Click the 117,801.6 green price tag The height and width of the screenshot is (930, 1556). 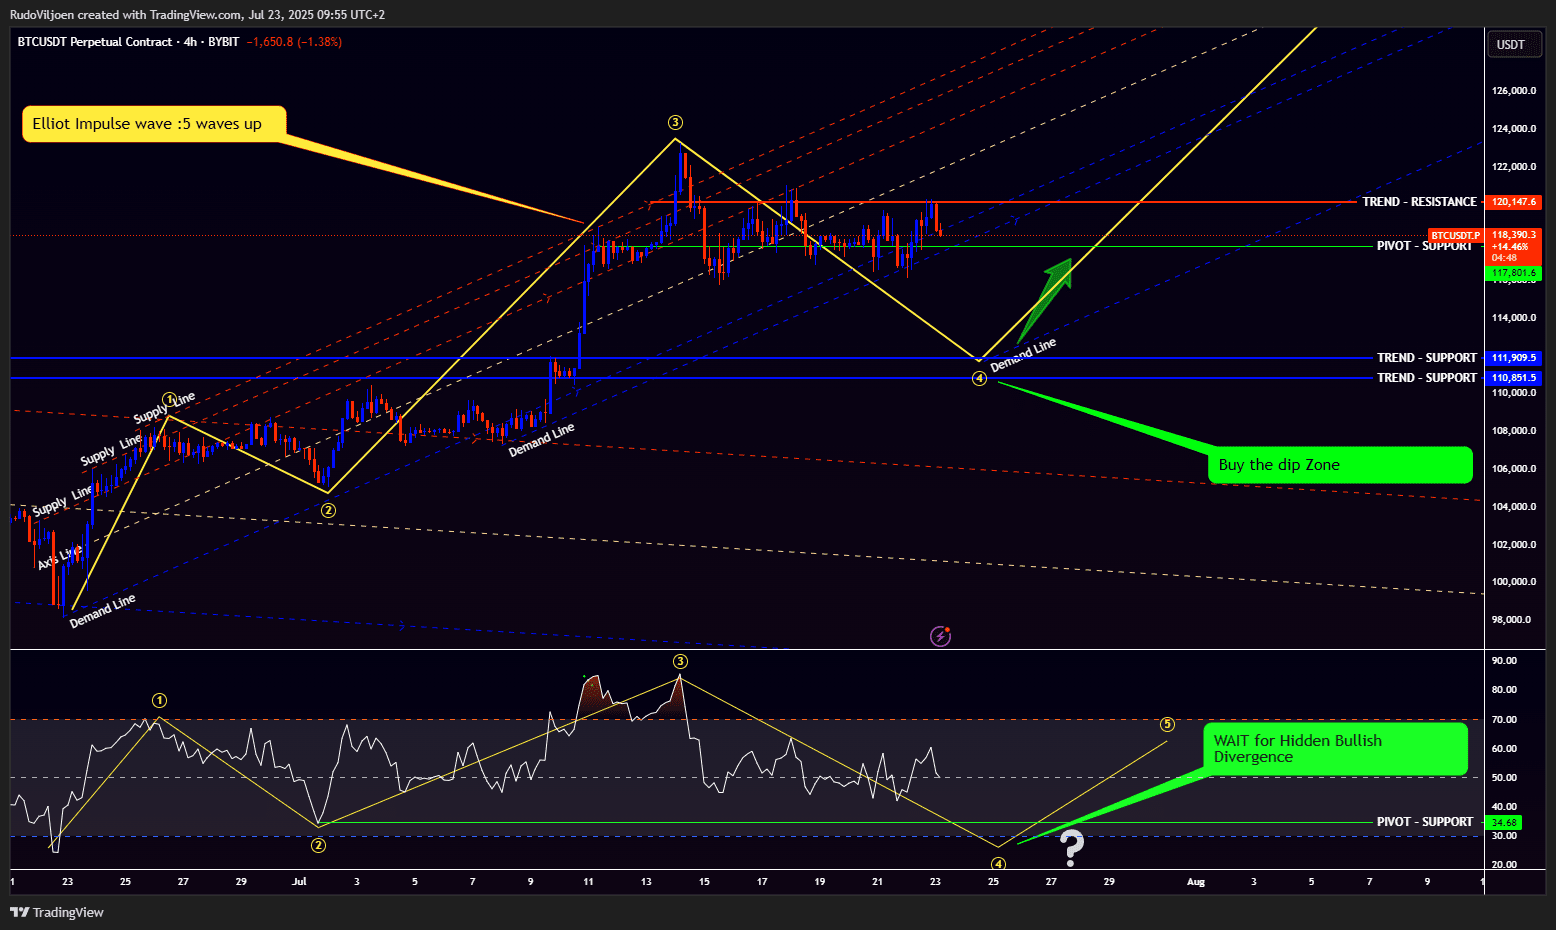pos(1513,273)
